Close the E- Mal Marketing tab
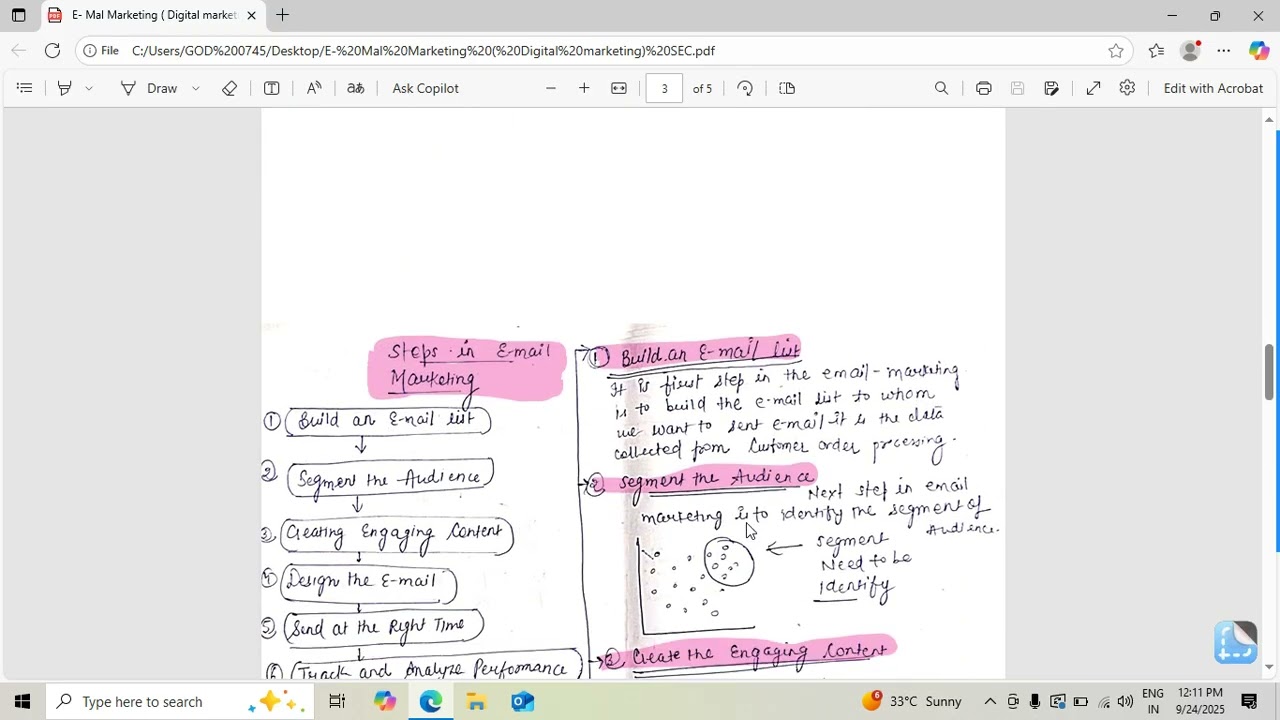Image resolution: width=1280 pixels, height=720 pixels. click(251, 15)
